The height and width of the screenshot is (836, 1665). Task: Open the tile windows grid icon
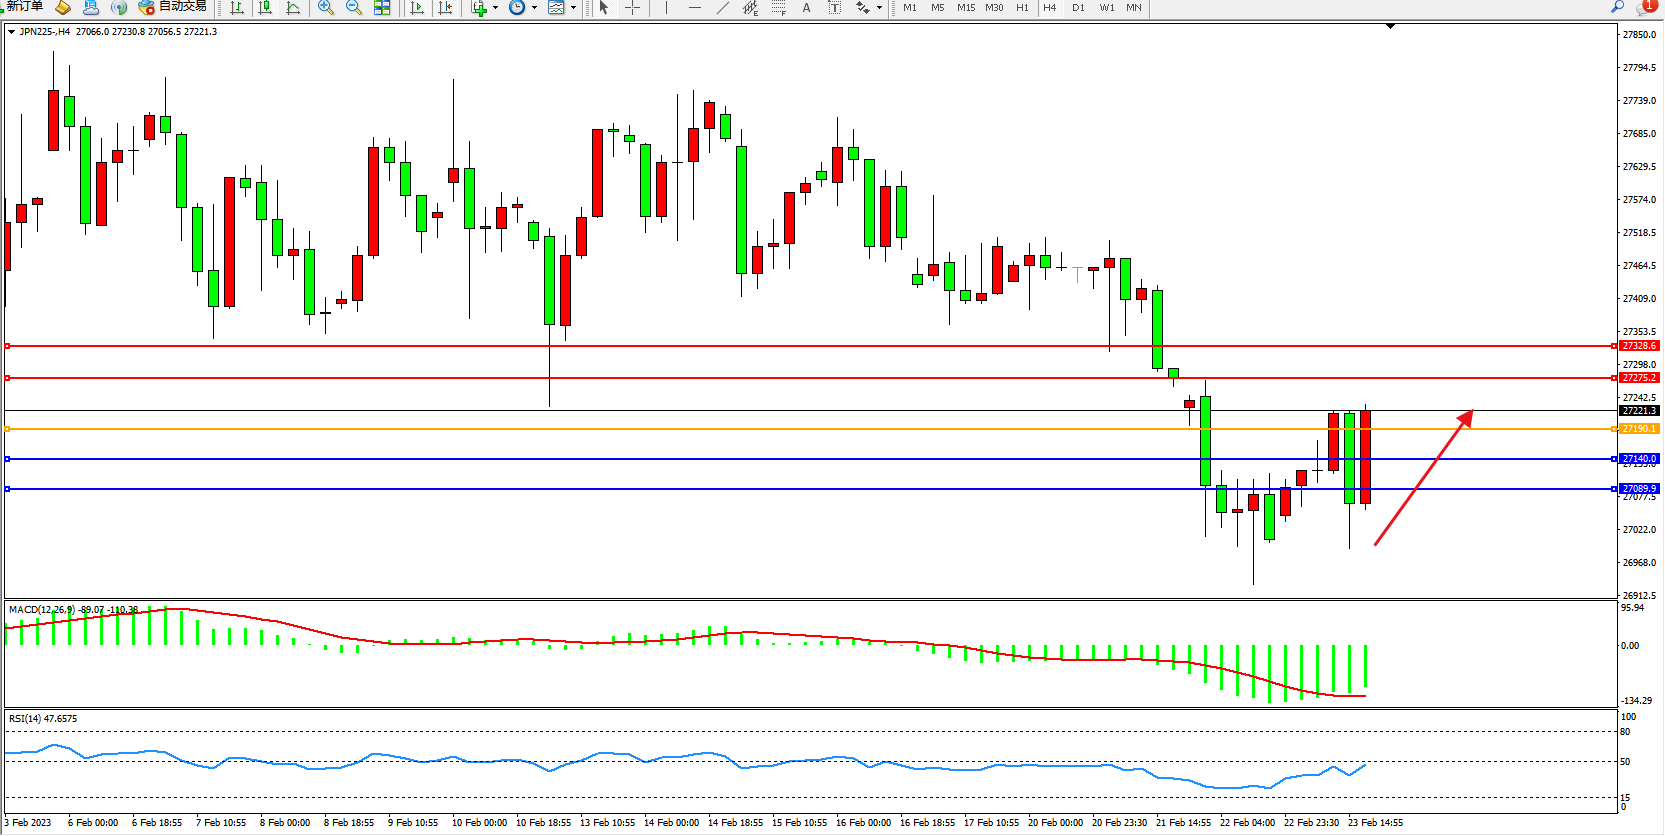click(x=382, y=7)
